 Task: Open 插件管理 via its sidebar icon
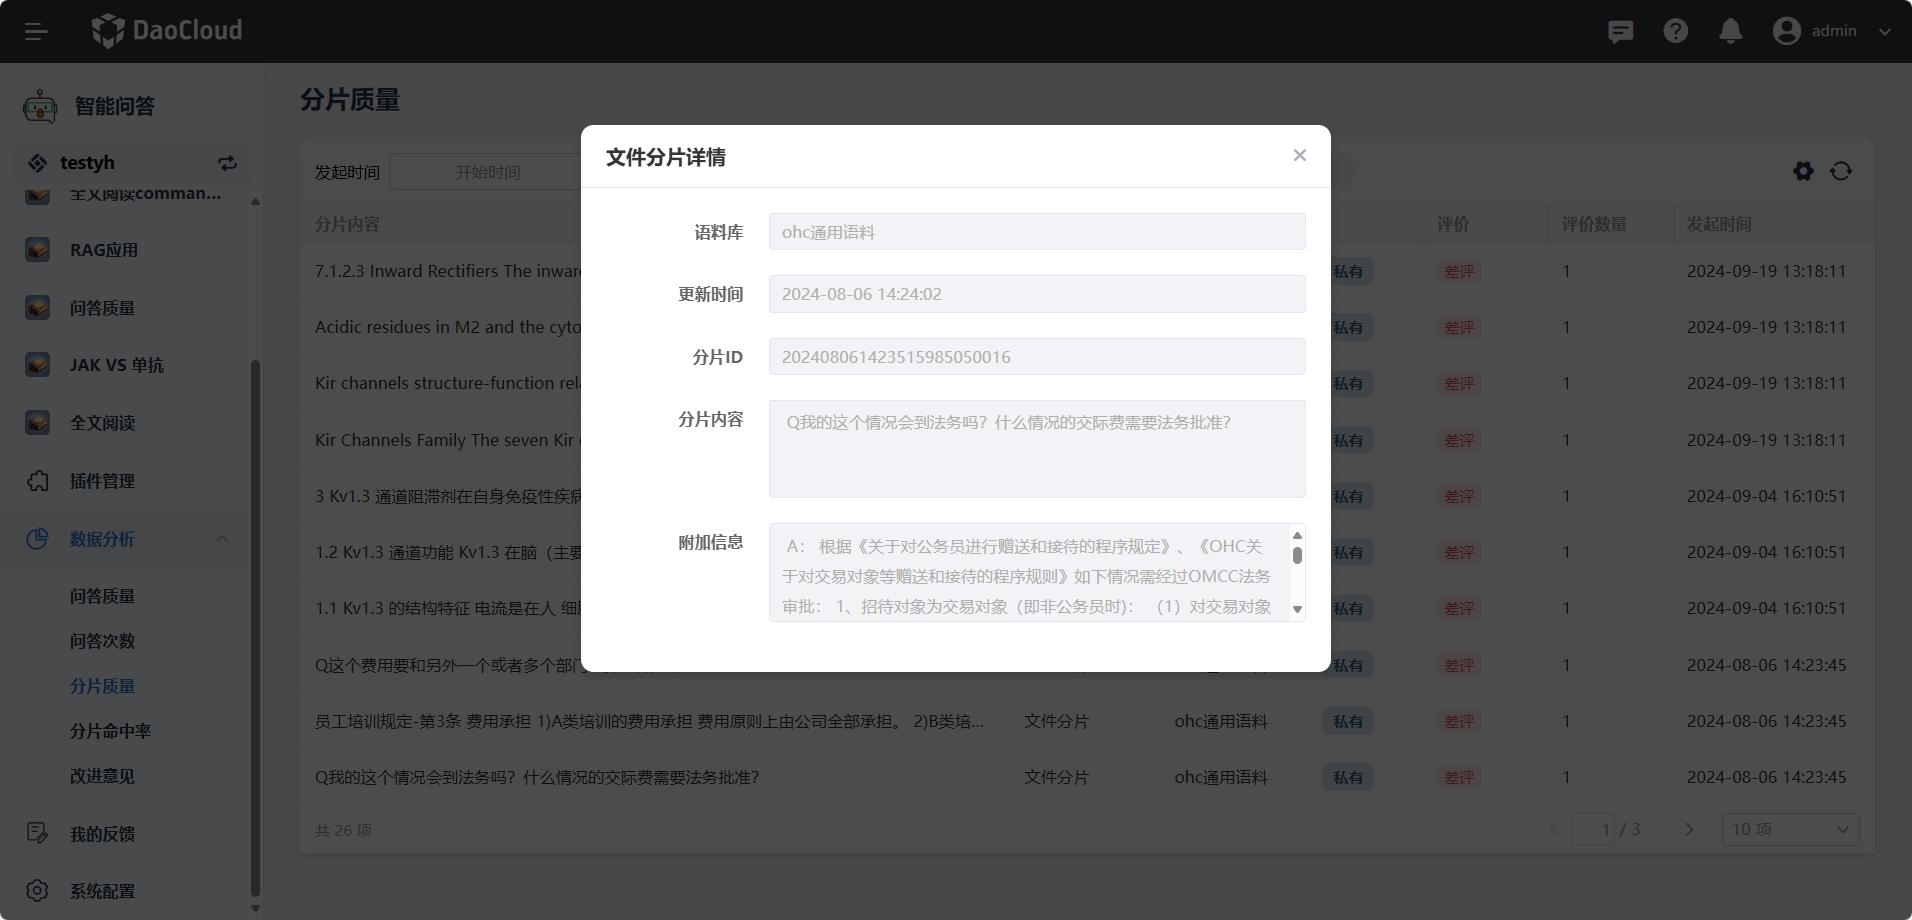[37, 481]
